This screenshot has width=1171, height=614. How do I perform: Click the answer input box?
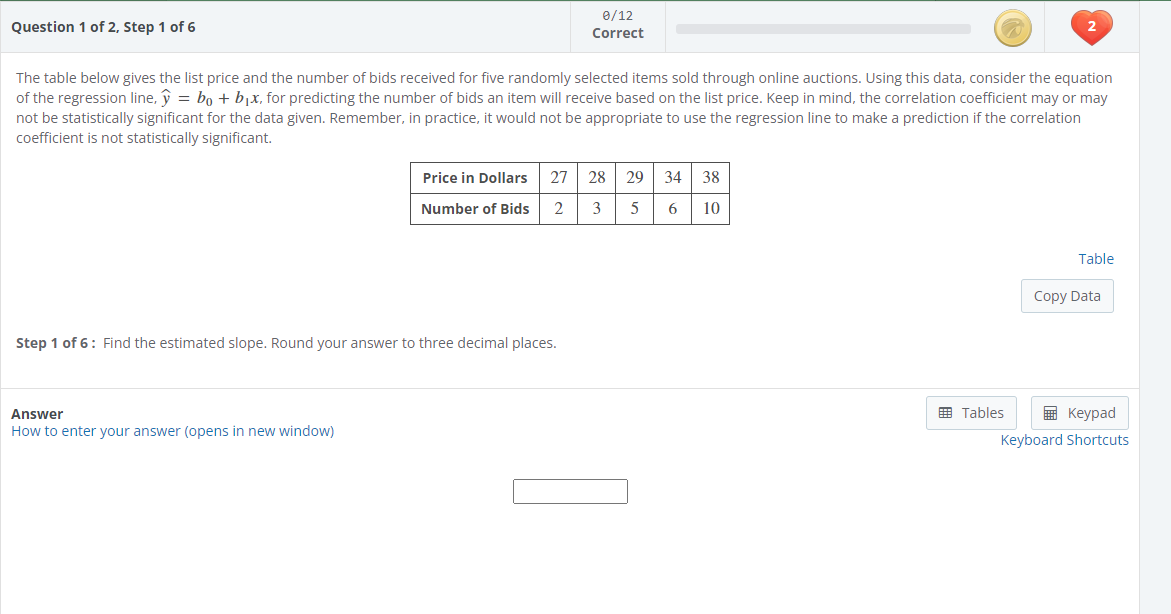coord(570,491)
